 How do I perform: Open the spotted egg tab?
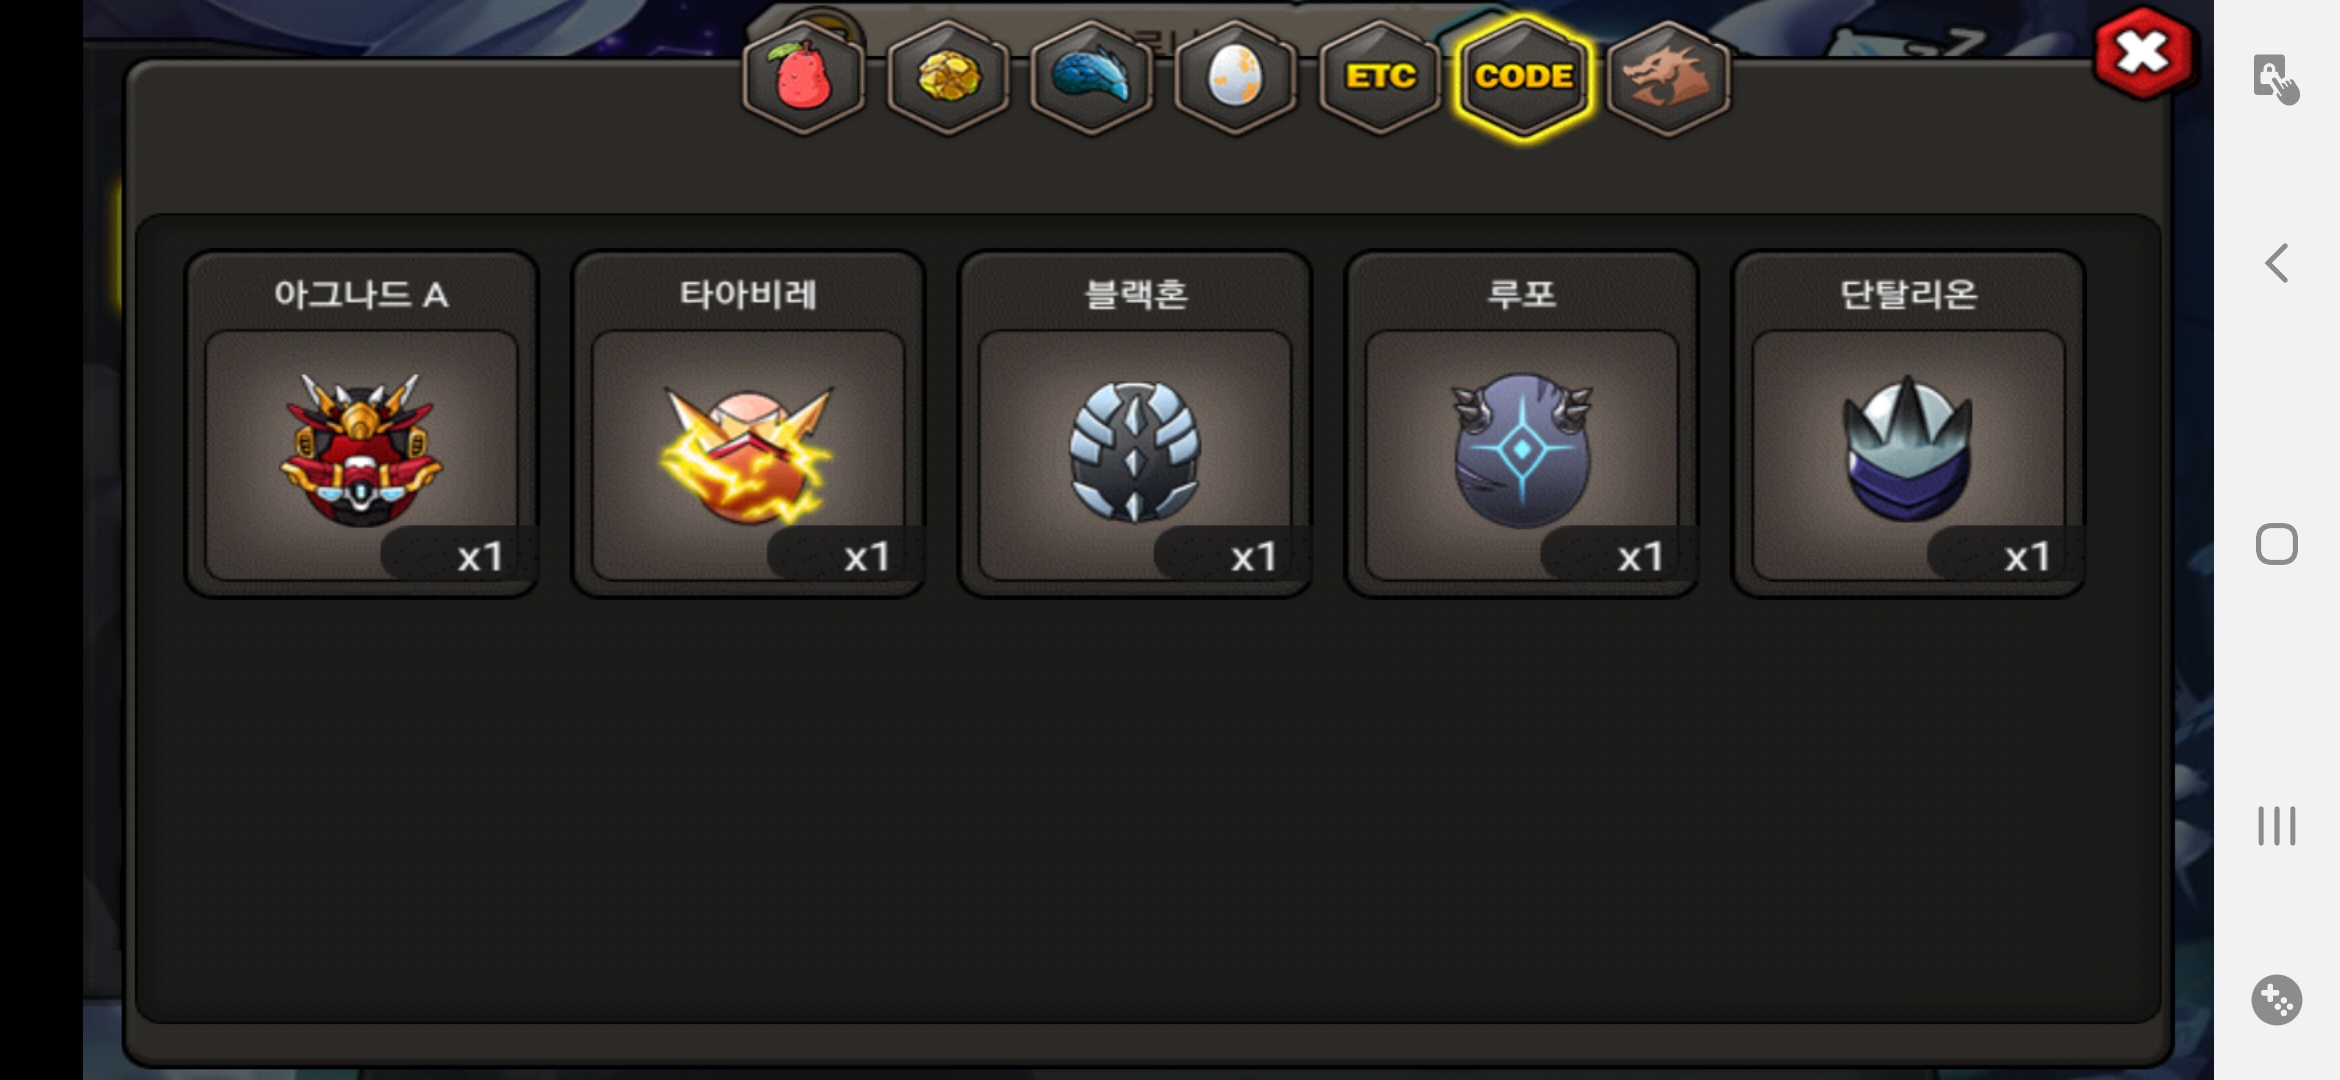click(x=1236, y=77)
